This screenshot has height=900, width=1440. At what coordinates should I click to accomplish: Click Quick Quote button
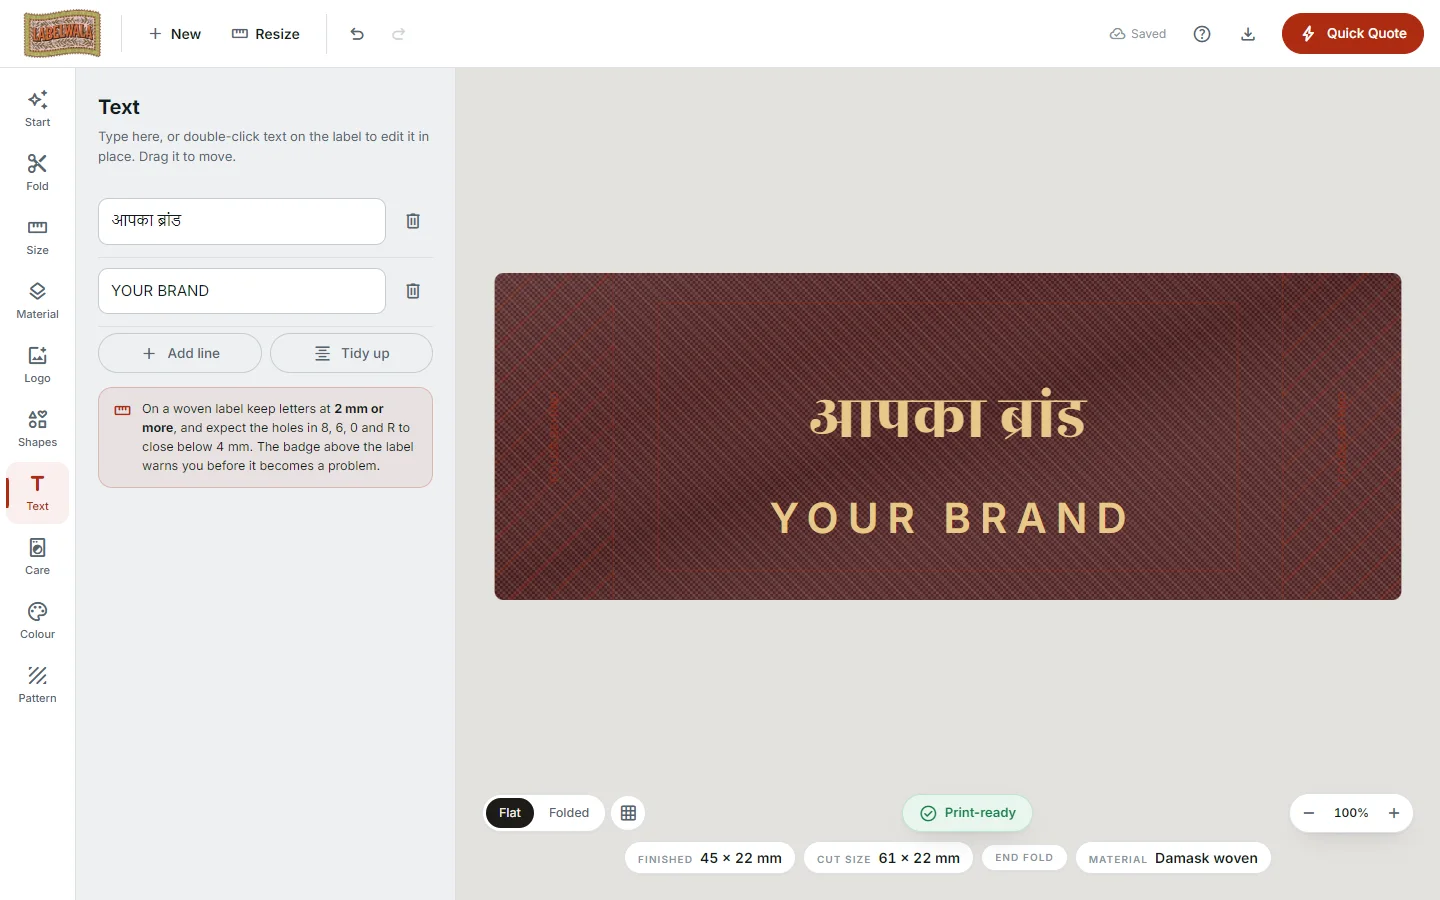[x=1353, y=34]
